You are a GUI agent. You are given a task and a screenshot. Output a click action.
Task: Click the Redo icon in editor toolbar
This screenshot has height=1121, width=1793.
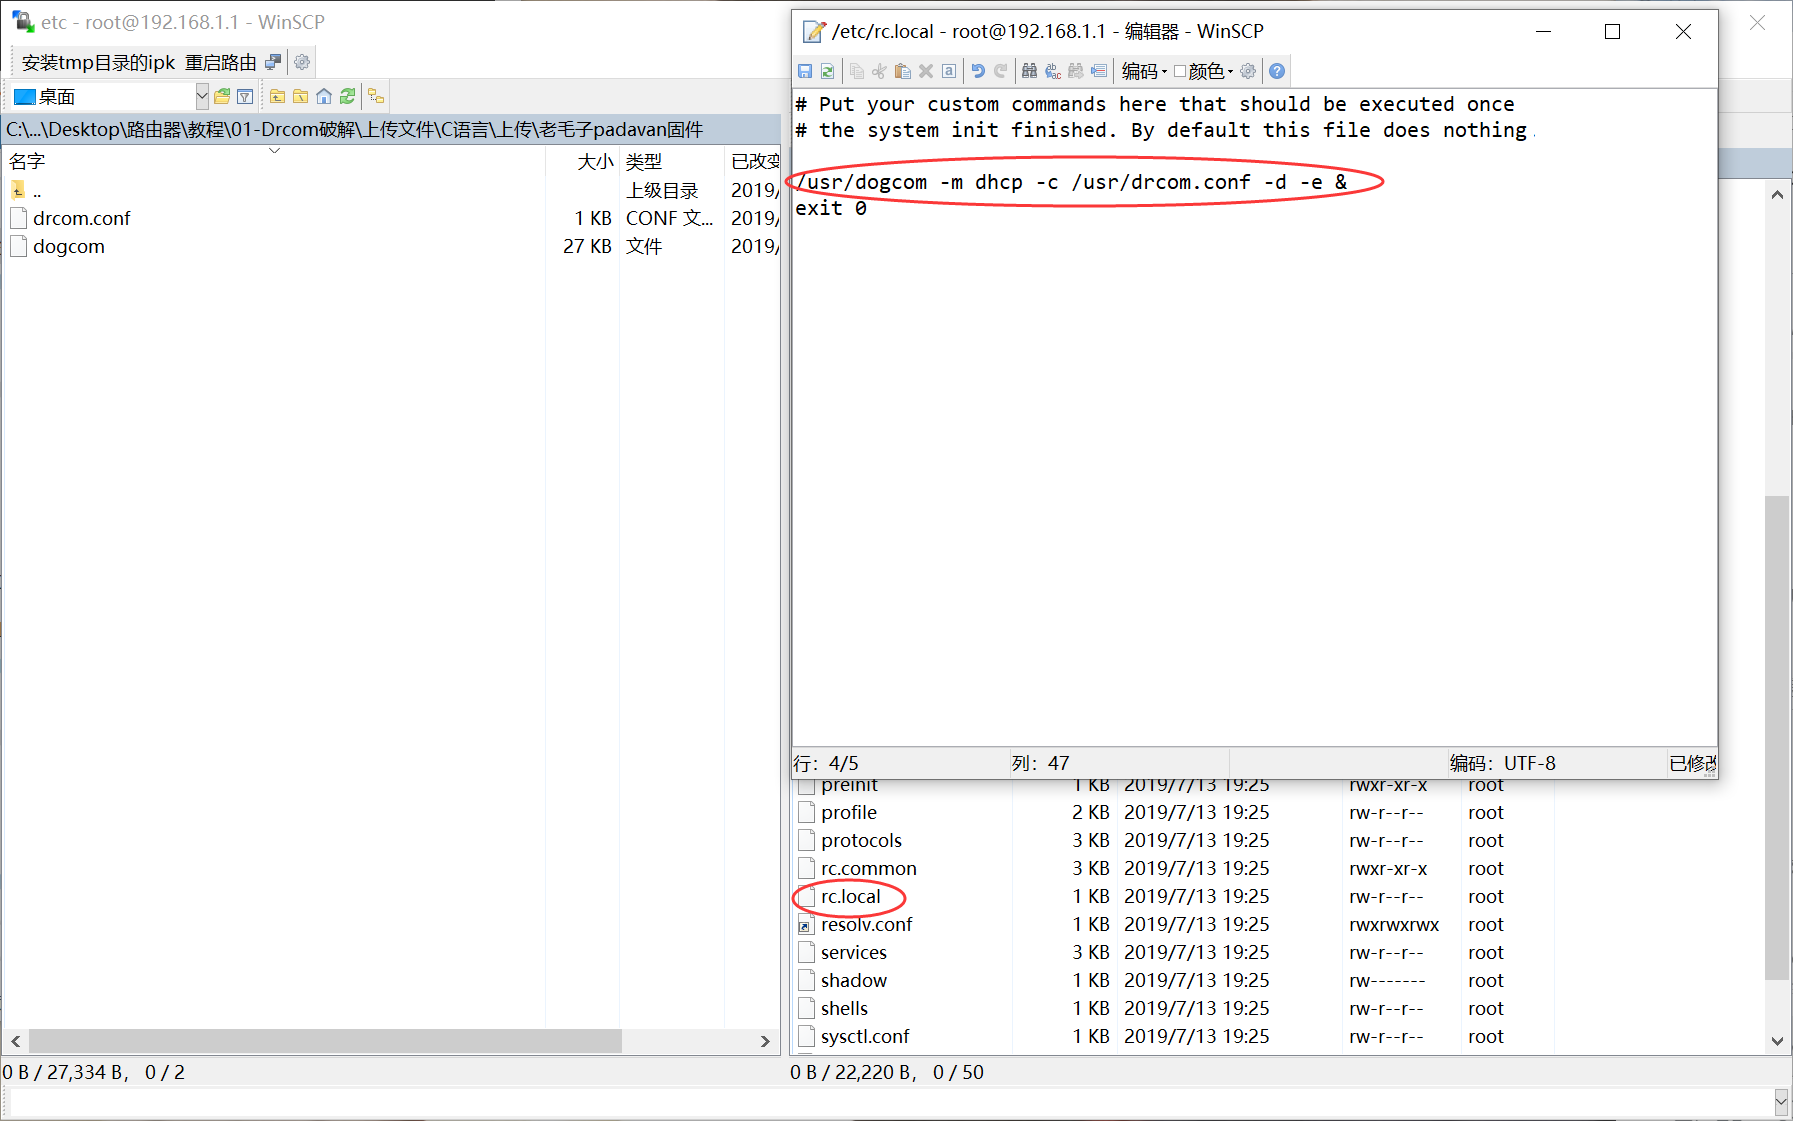point(1001,71)
